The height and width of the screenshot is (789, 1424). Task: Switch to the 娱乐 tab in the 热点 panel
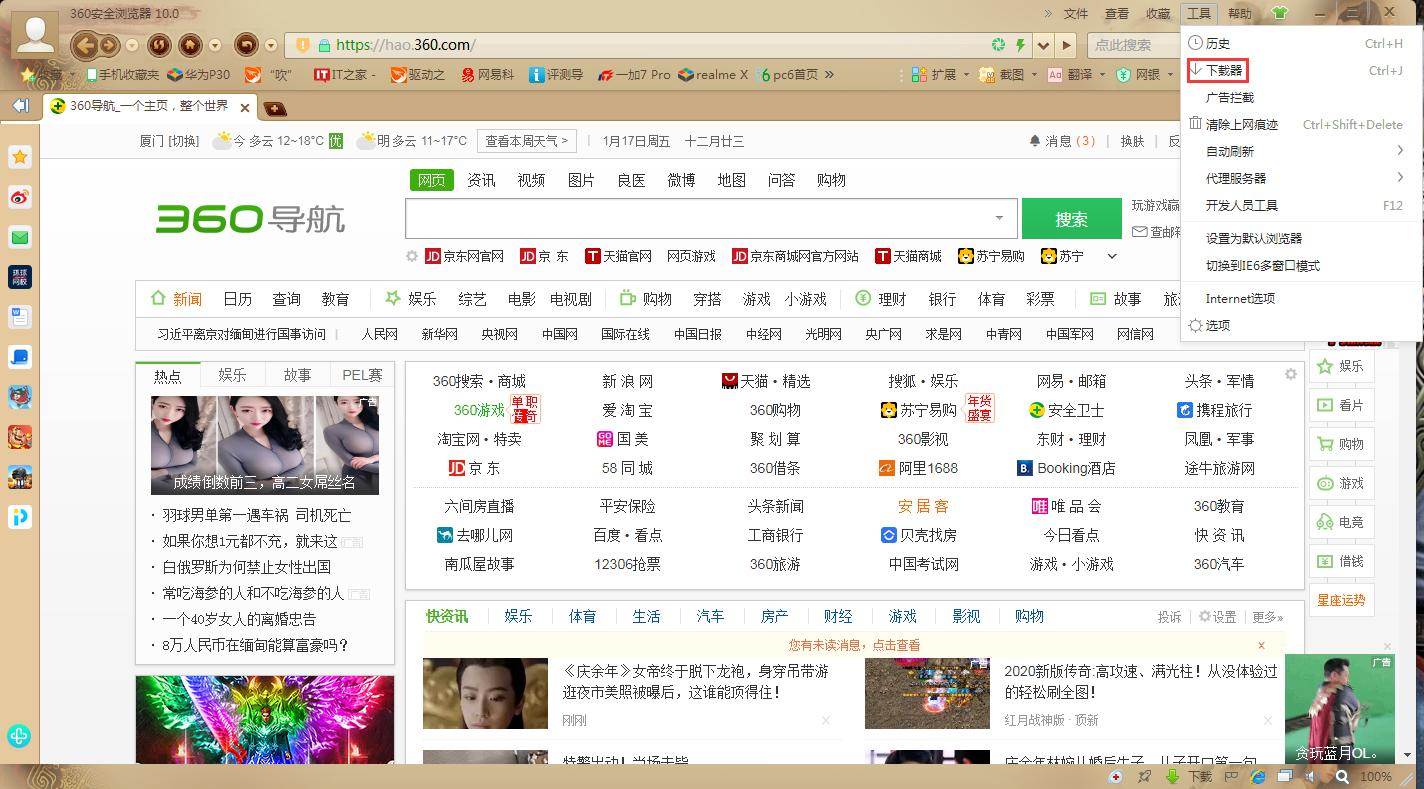coord(232,374)
